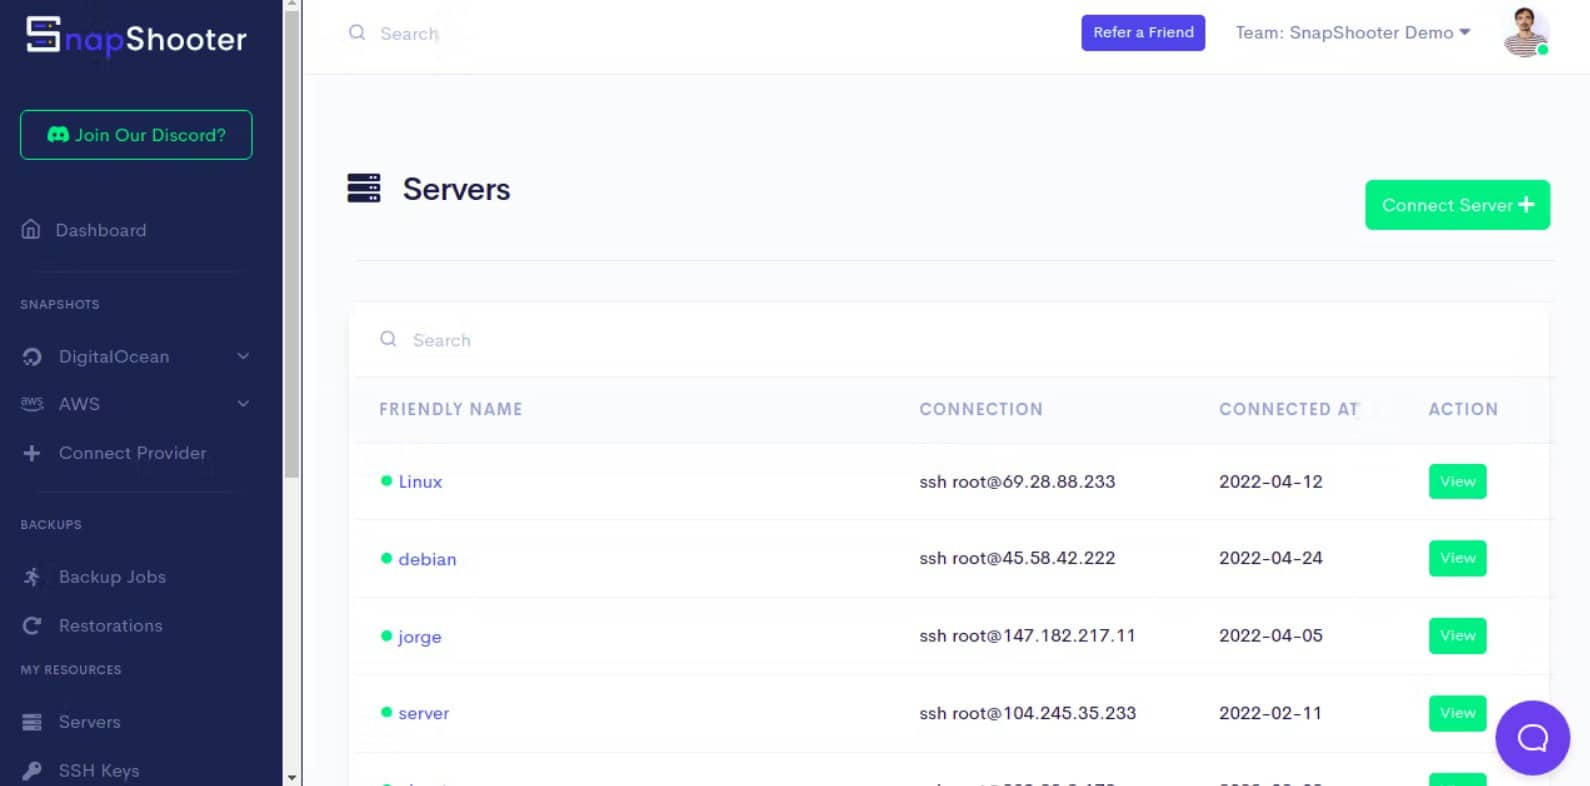Click the sidebar scrollbar down arrow
Screen dimensions: 1590x786
[292, 777]
